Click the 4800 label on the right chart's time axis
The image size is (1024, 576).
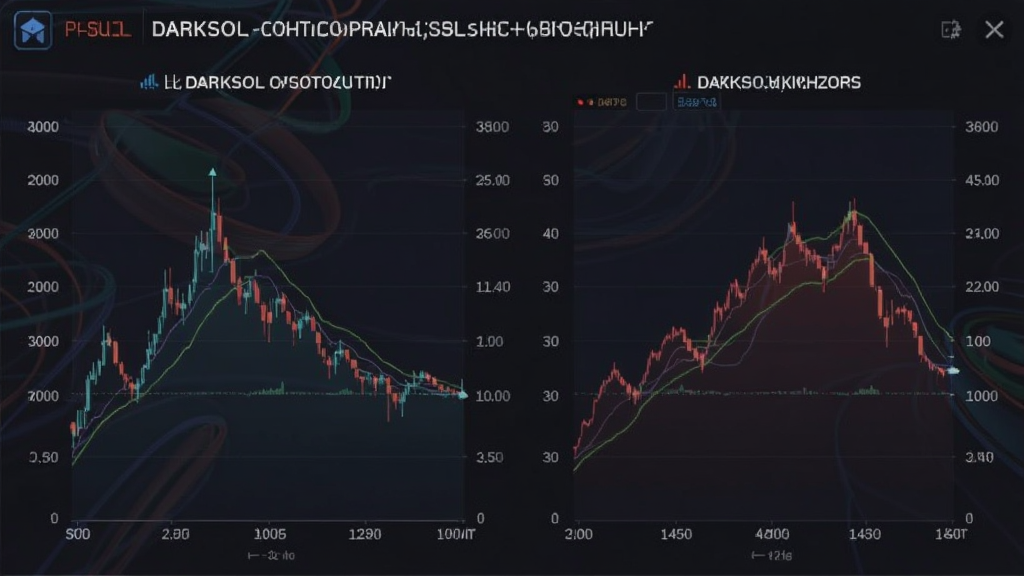[772, 534]
